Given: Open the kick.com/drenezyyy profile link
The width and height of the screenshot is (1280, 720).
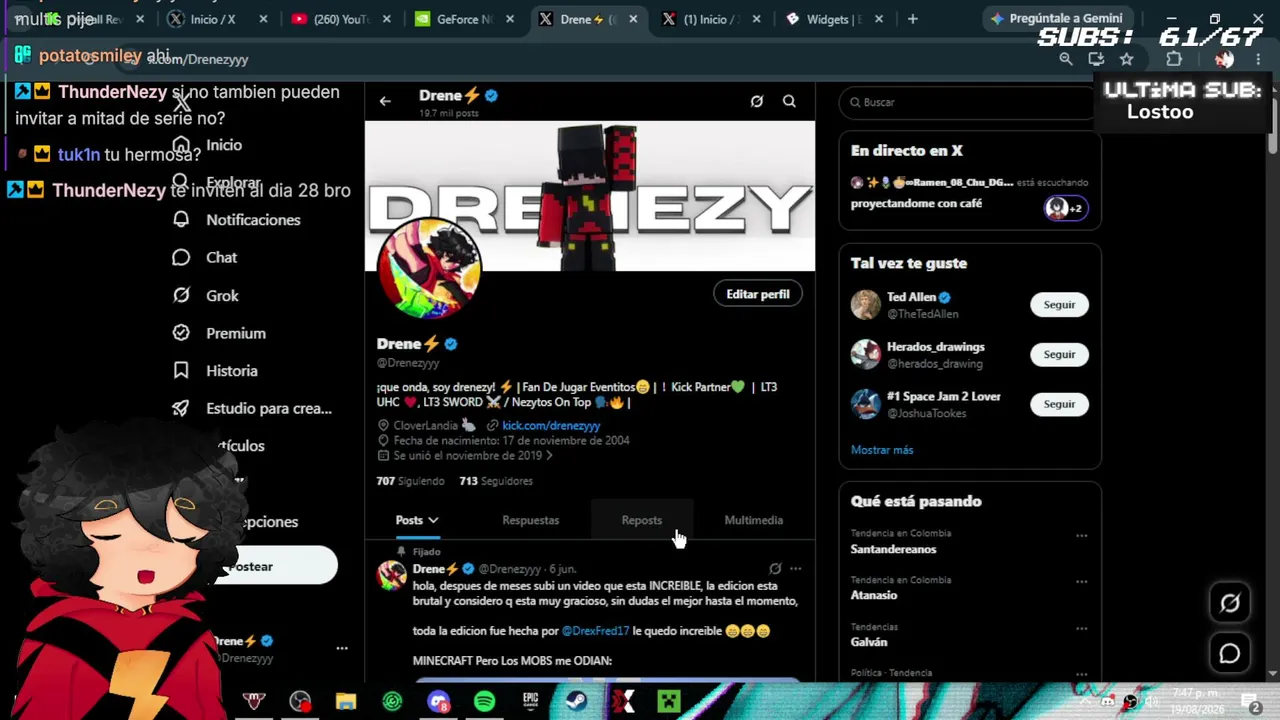Looking at the screenshot, I should click(x=551, y=426).
